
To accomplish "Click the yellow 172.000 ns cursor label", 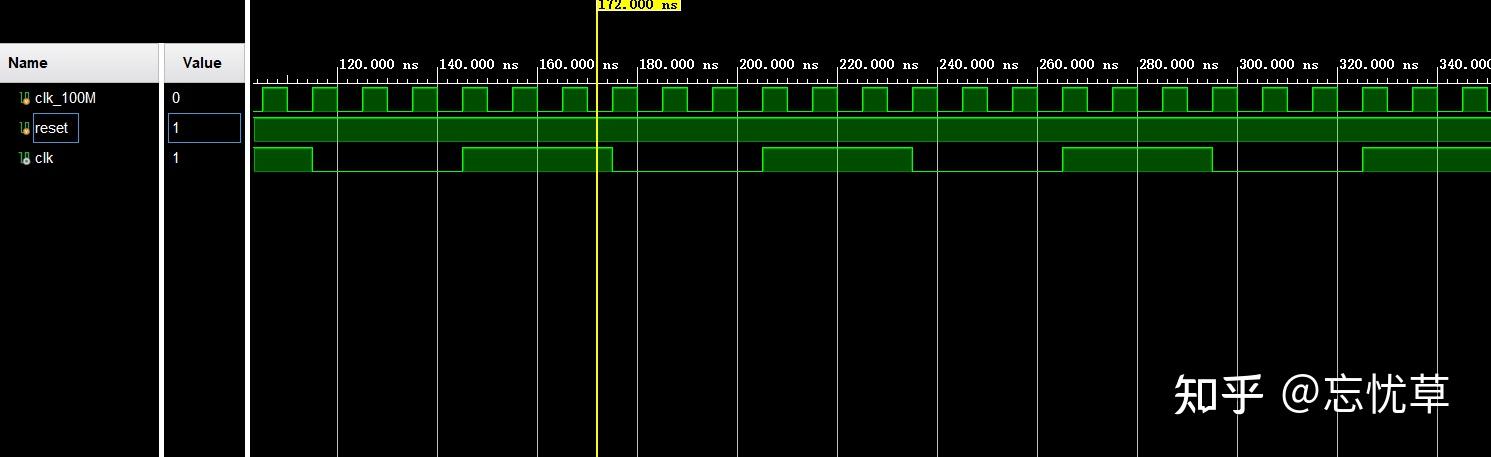I will 638,5.
